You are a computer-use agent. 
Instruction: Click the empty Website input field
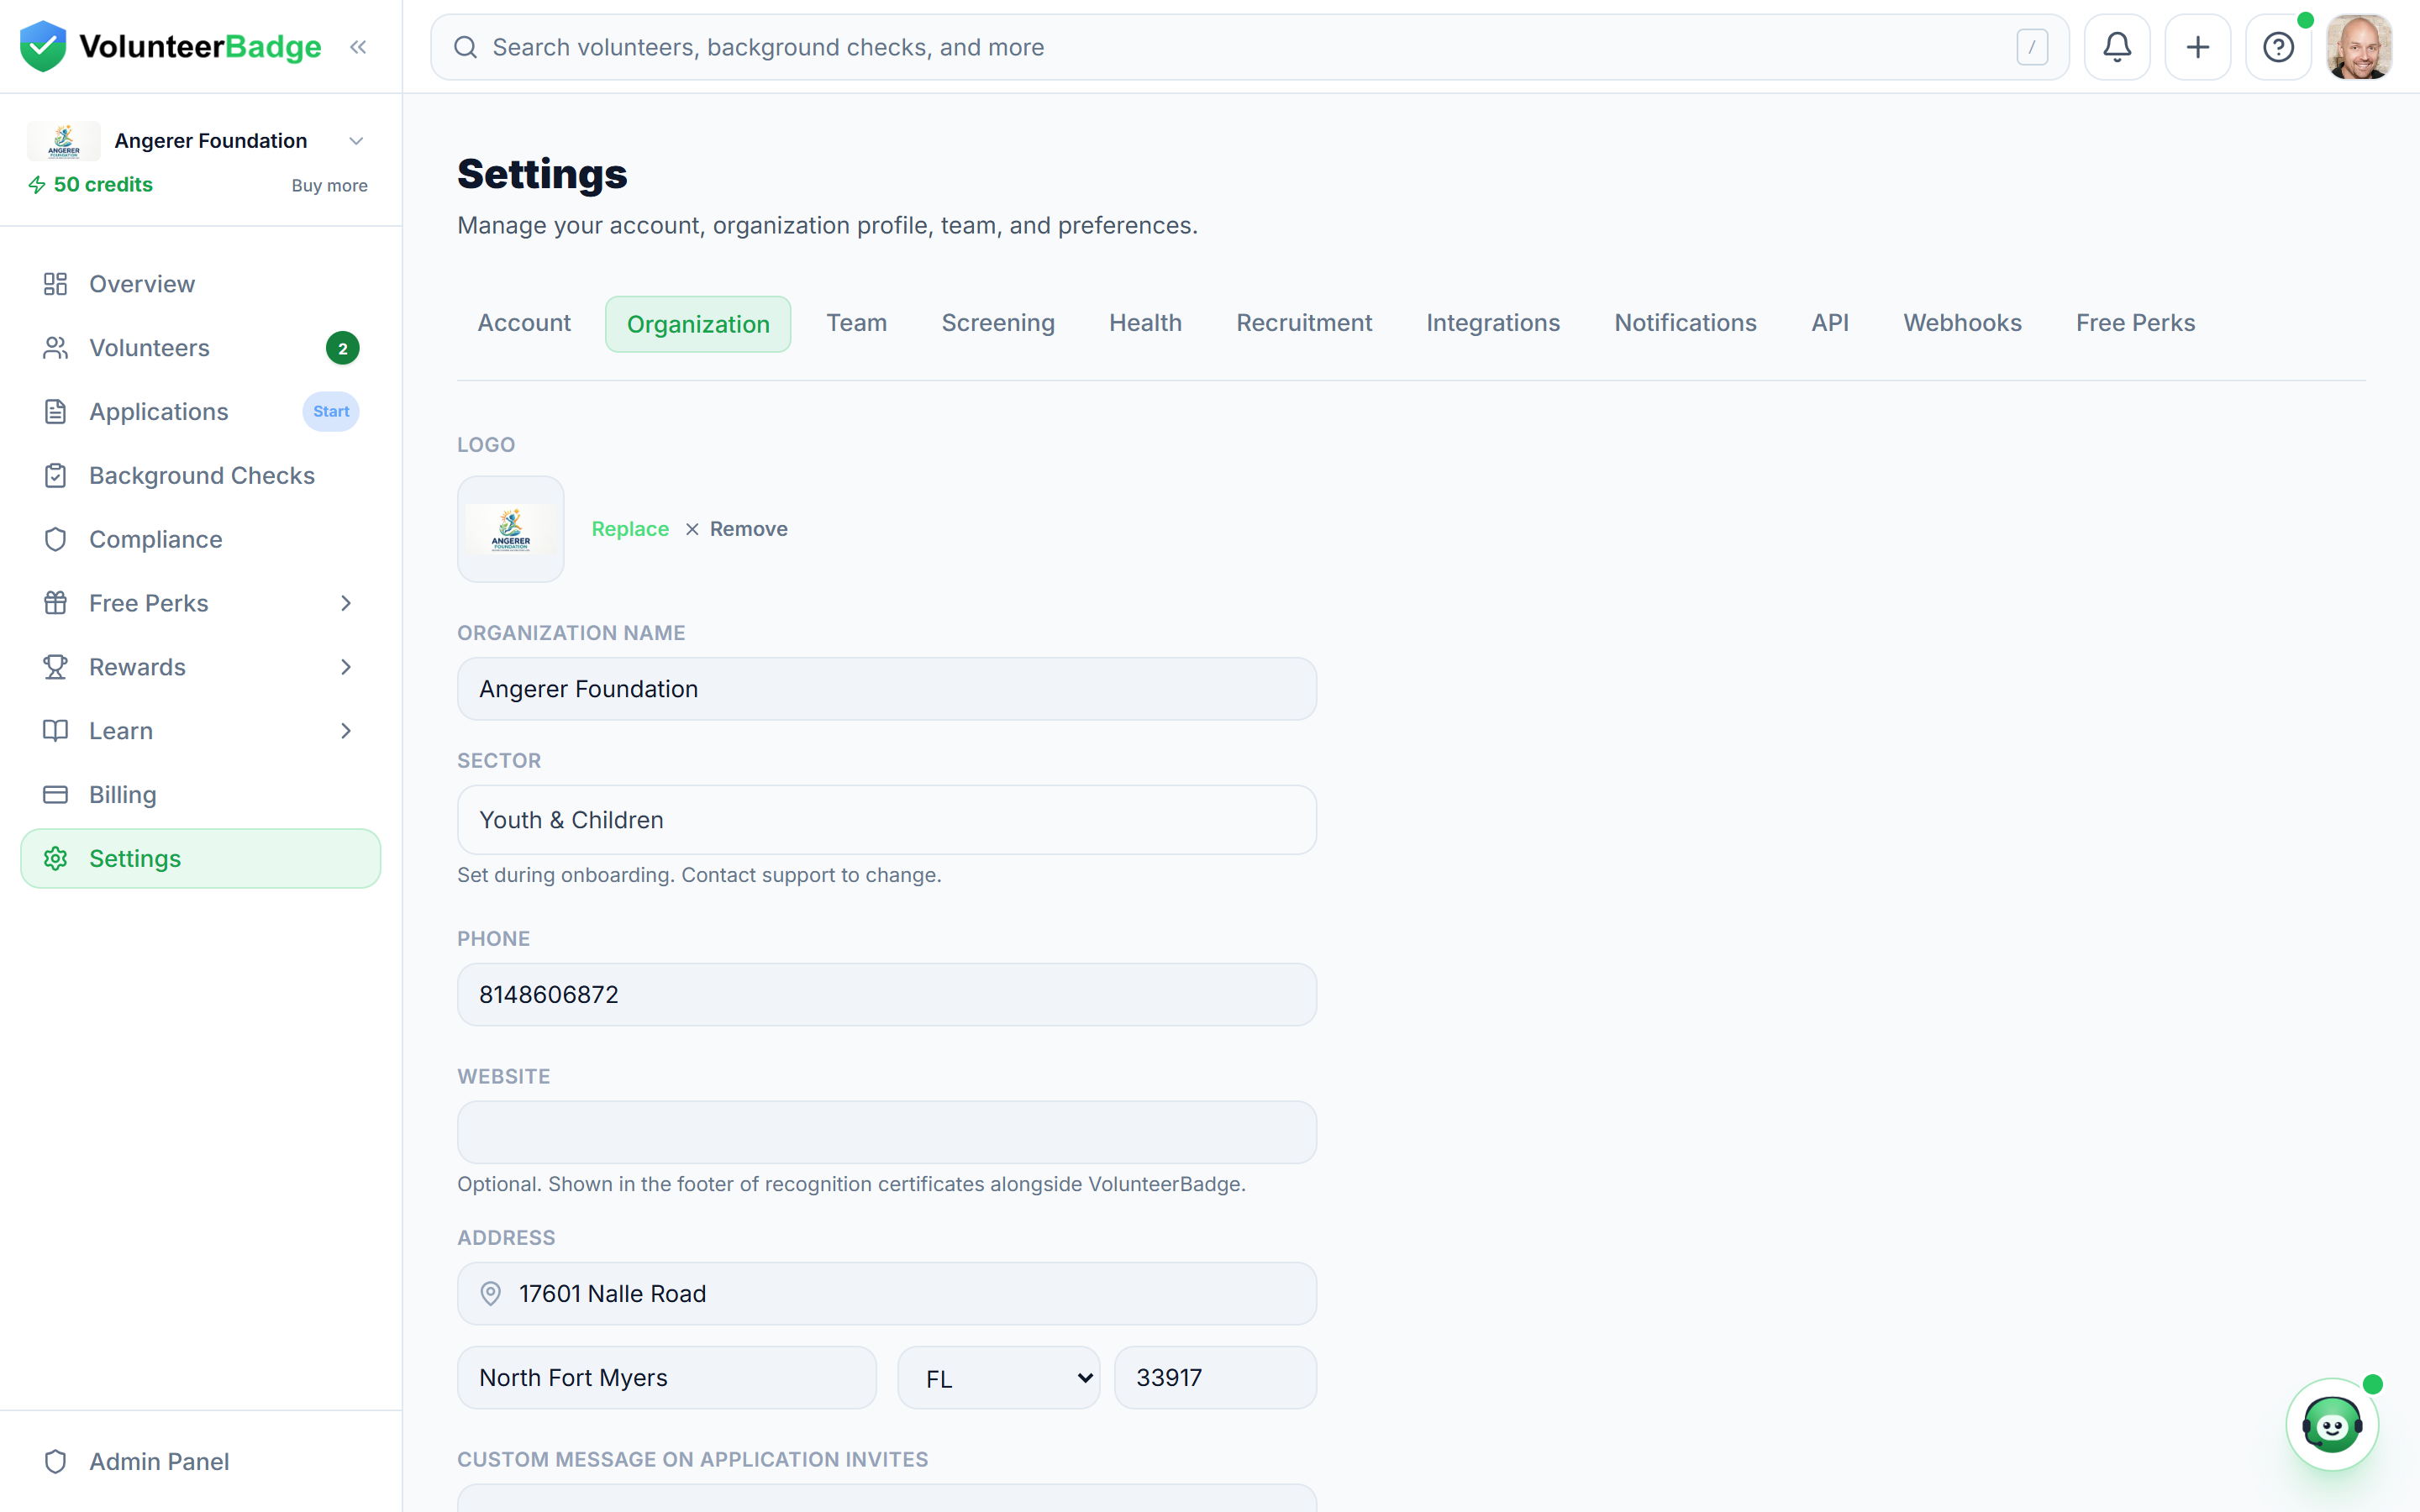[887, 1132]
